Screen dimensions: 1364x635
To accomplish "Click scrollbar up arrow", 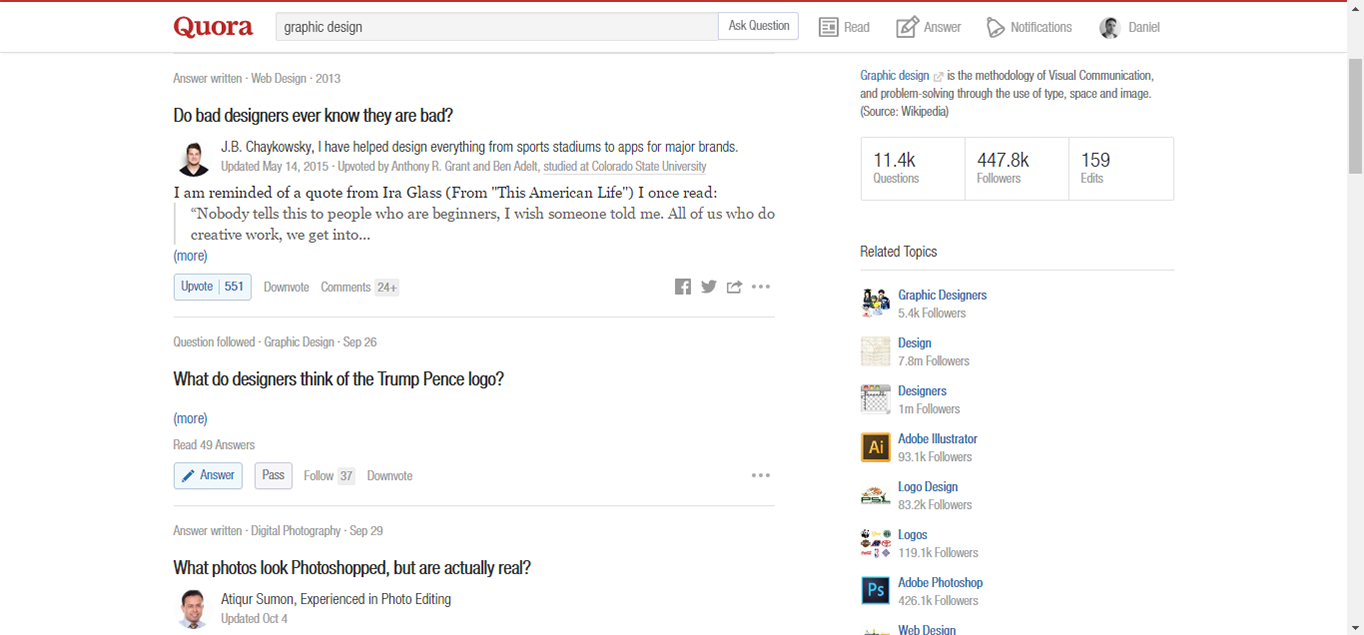I will (x=1356, y=7).
